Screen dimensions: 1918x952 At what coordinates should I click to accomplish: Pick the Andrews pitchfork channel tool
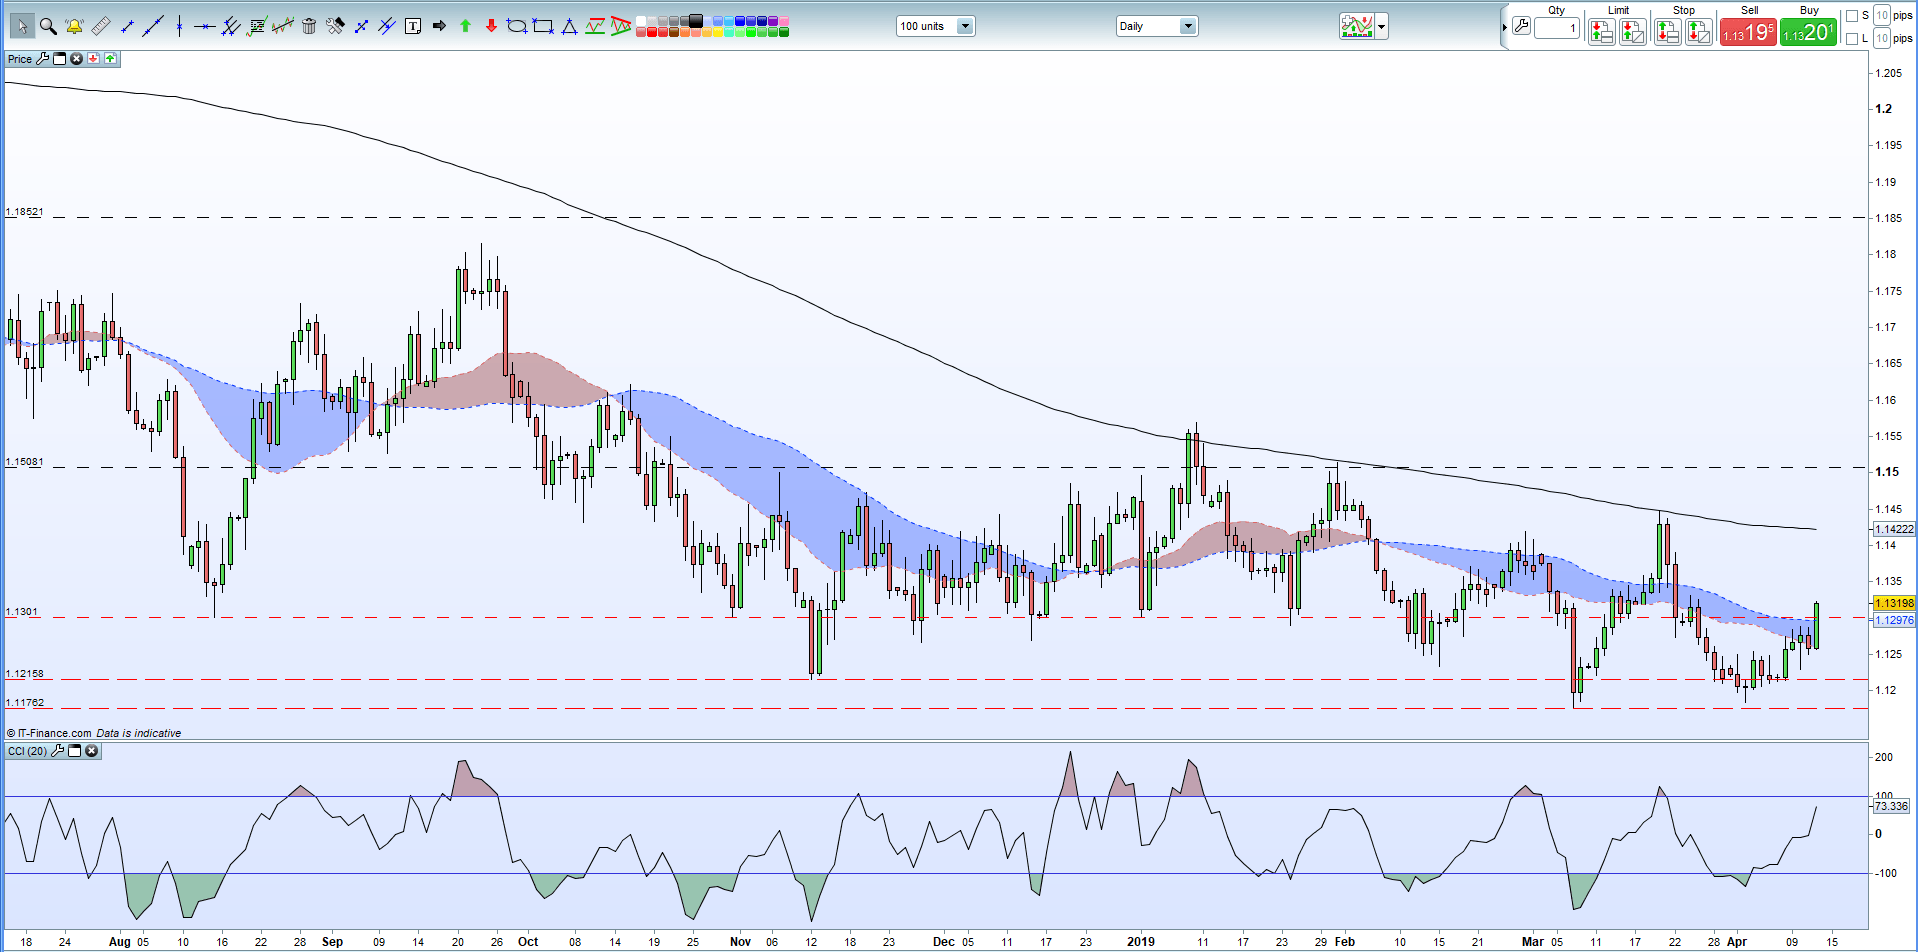[x=231, y=26]
